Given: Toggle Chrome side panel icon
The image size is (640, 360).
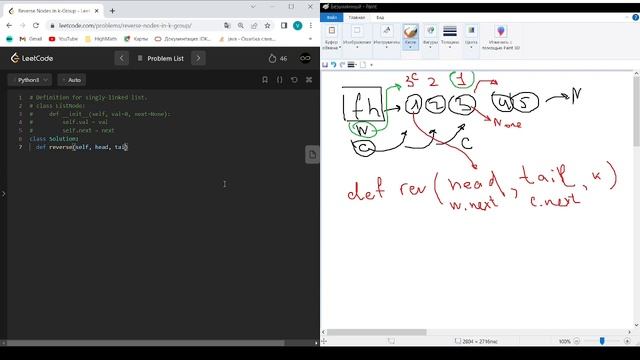Looking at the screenshot, I should coord(284,25).
